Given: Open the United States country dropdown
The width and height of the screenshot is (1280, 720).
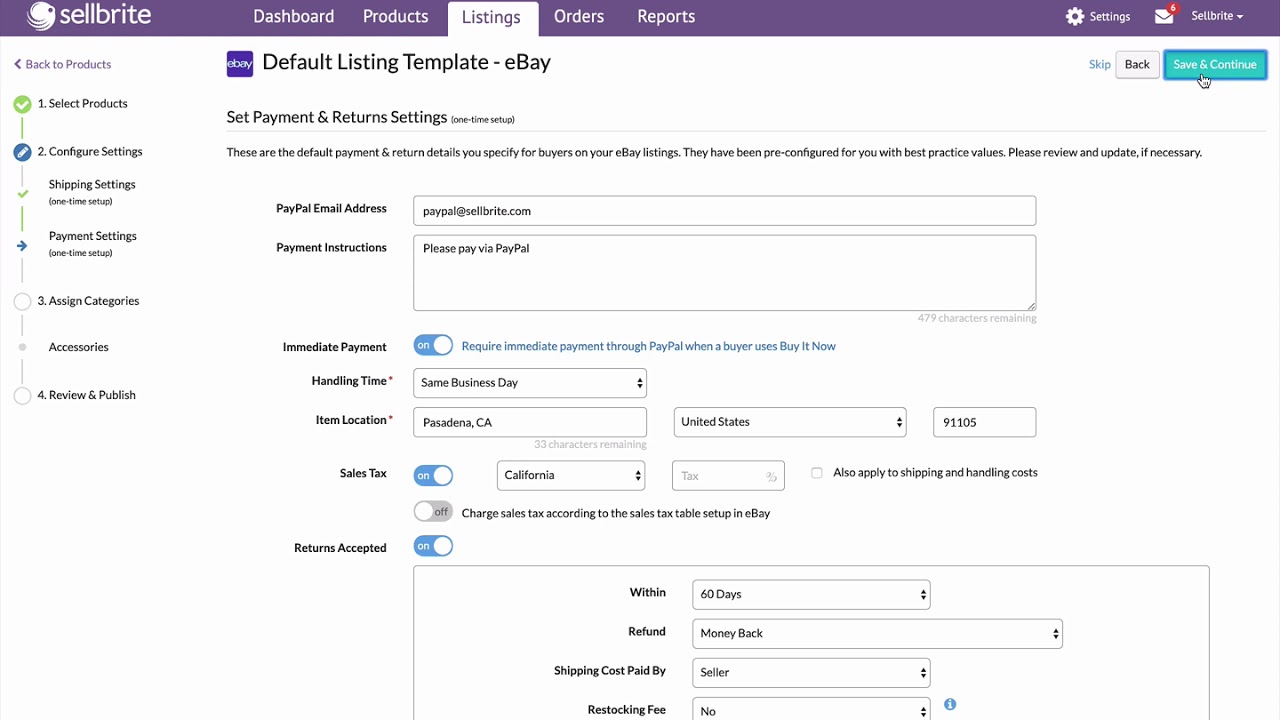Looking at the screenshot, I should [790, 422].
